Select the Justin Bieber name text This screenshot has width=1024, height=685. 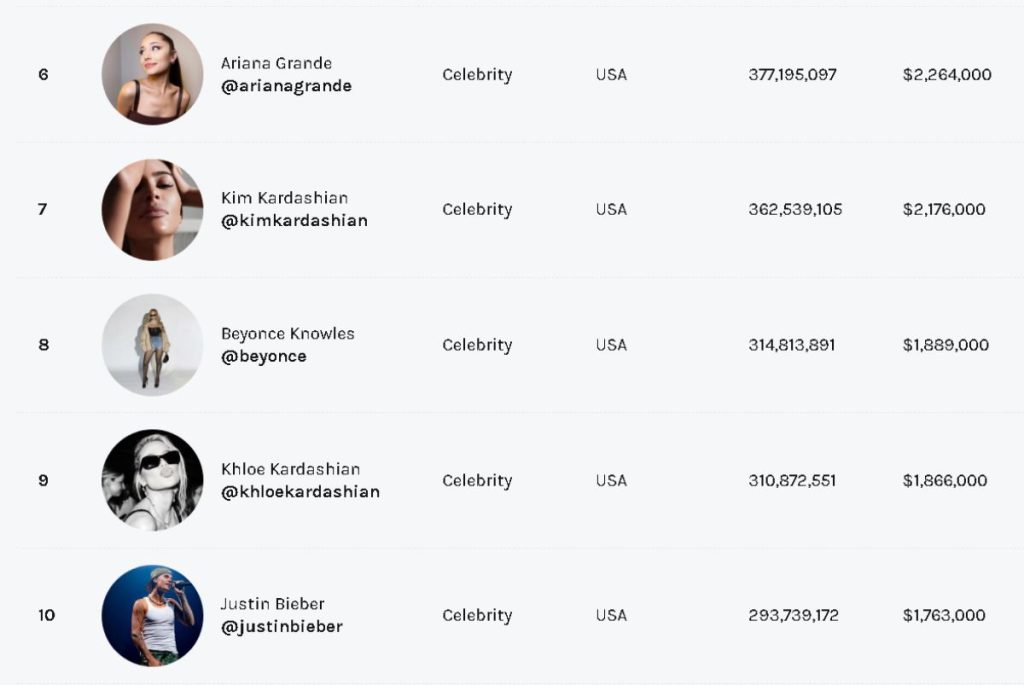tap(272, 604)
